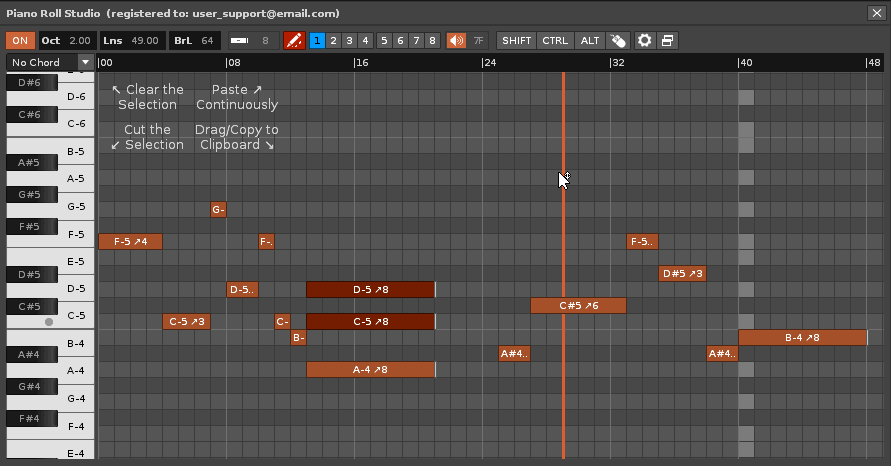Select the A-4 ↗8 note block

(370, 369)
